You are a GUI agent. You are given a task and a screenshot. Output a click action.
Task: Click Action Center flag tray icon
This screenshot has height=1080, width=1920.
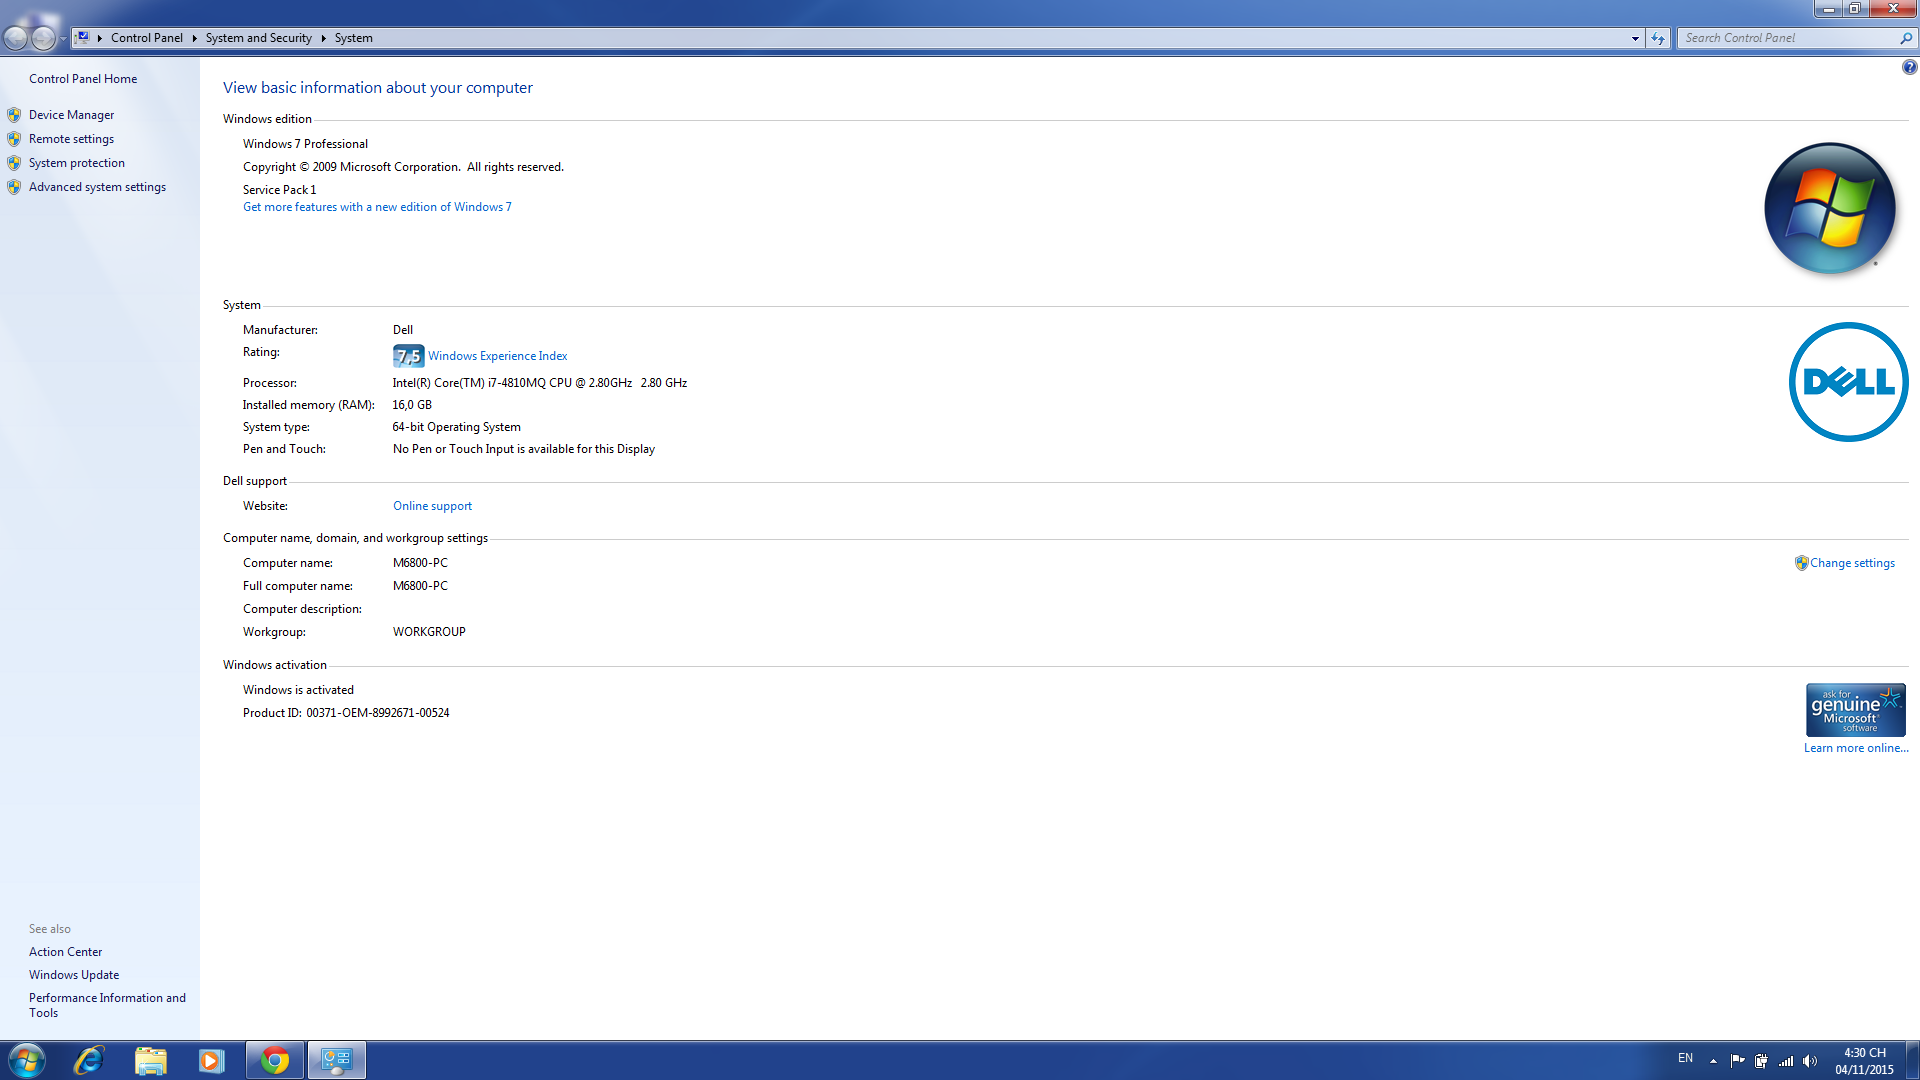click(1737, 1061)
